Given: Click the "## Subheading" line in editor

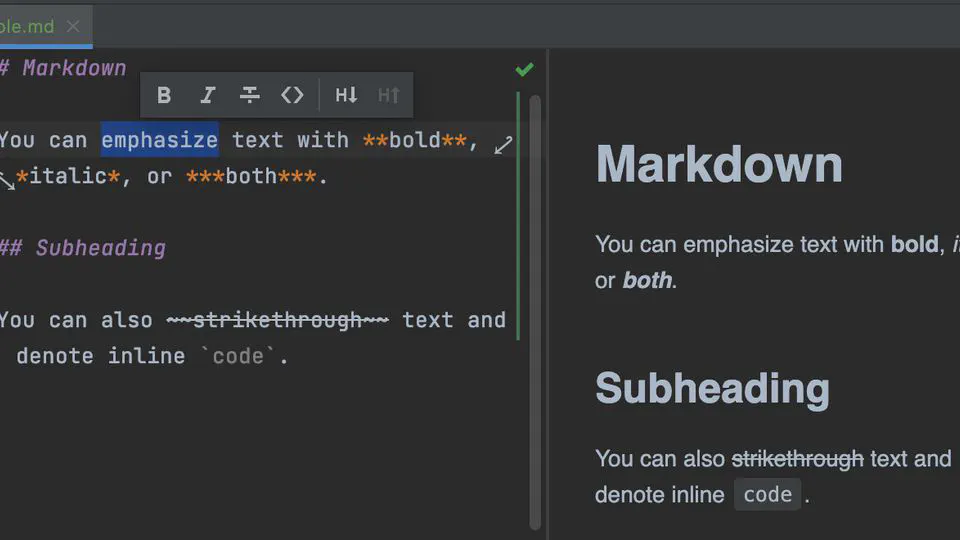Looking at the screenshot, I should pos(83,248).
